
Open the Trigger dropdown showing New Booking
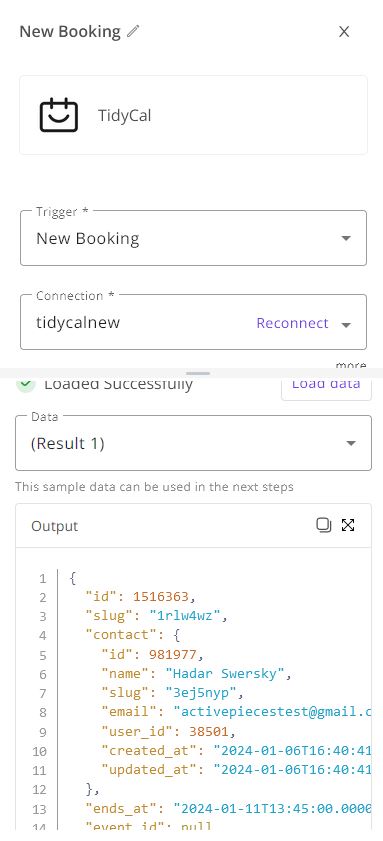[193, 238]
